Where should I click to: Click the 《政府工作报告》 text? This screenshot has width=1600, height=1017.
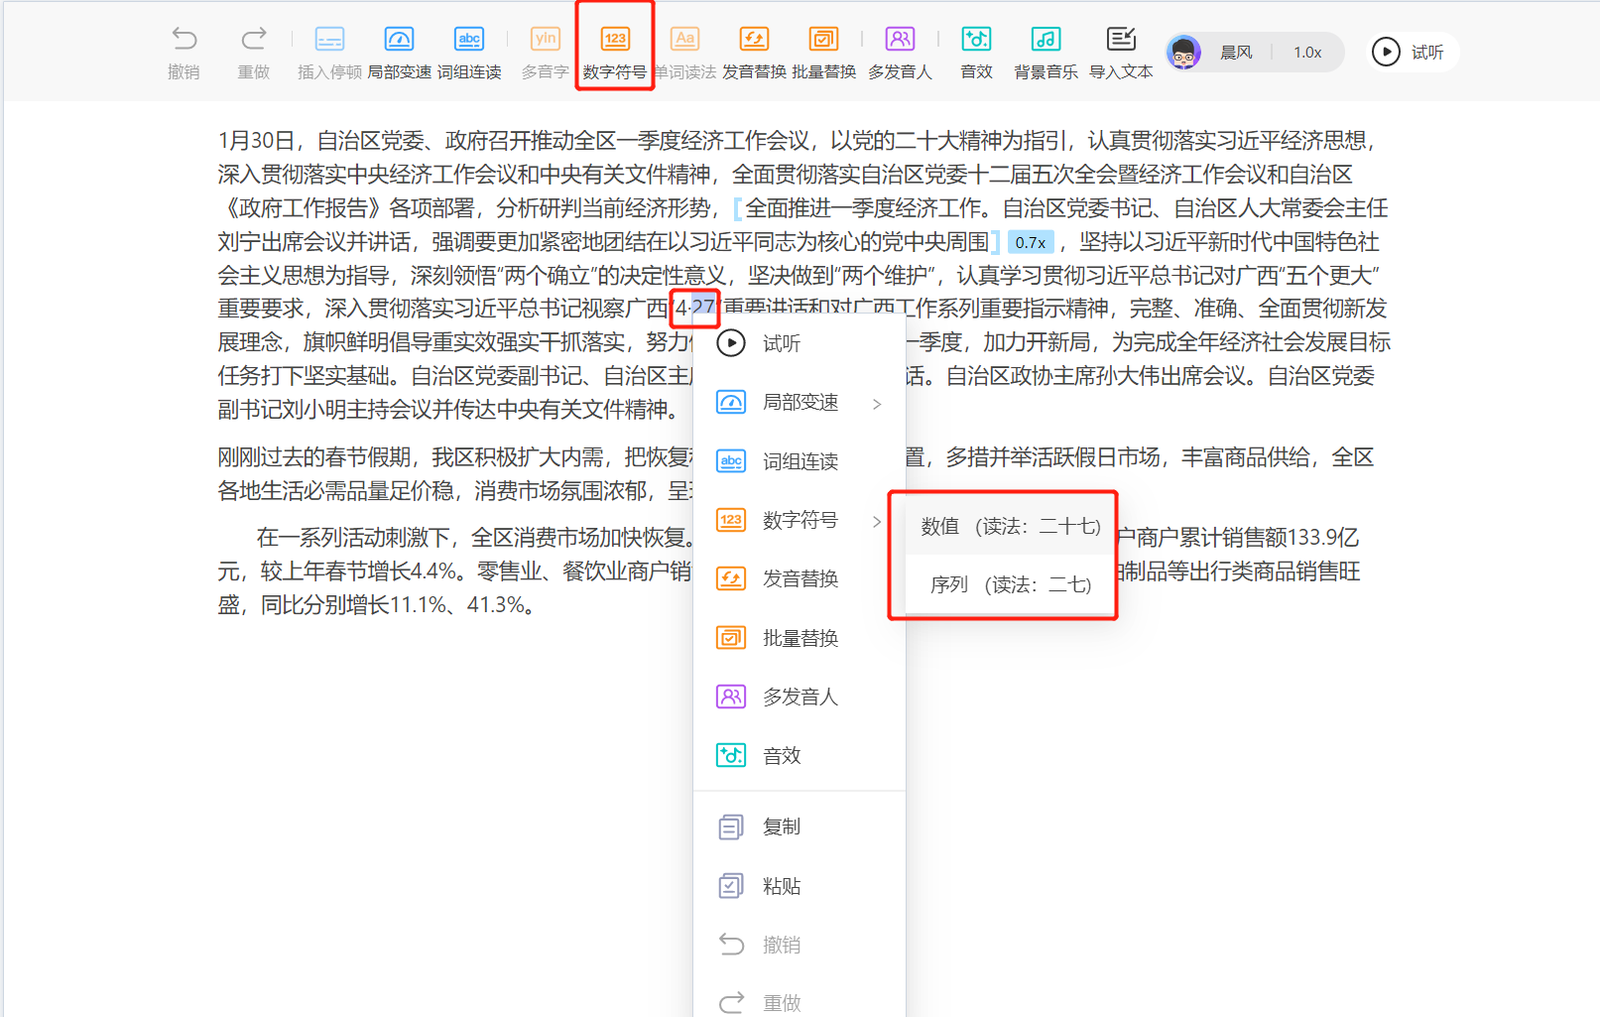(303, 208)
